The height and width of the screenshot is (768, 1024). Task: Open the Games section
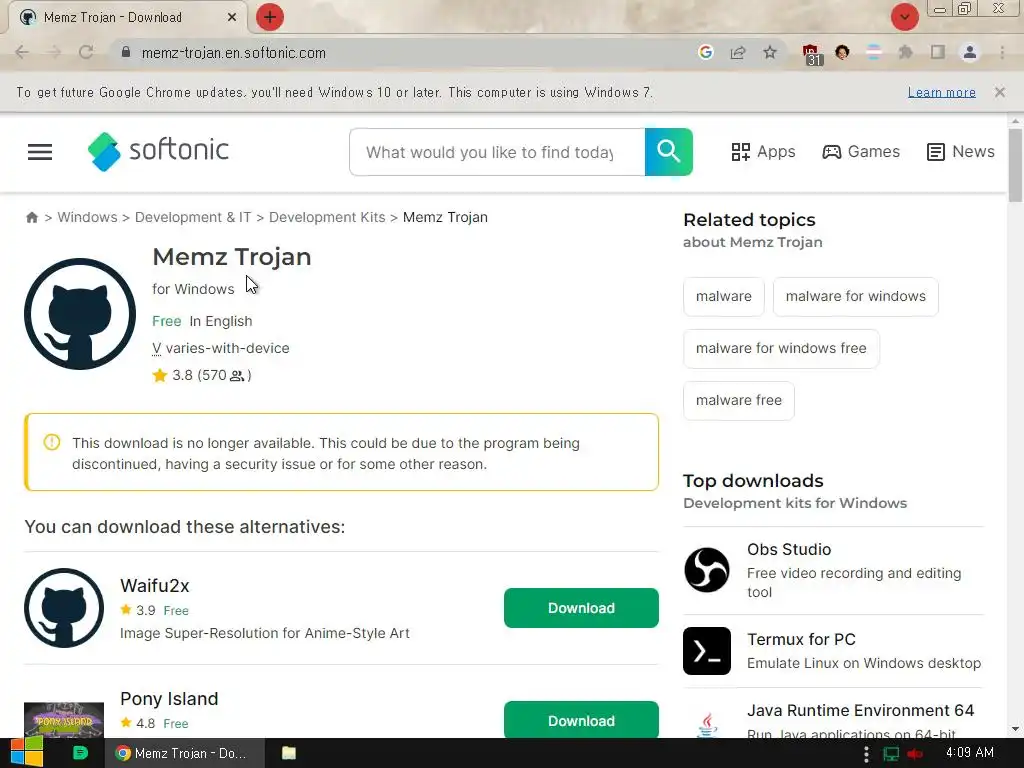click(861, 152)
